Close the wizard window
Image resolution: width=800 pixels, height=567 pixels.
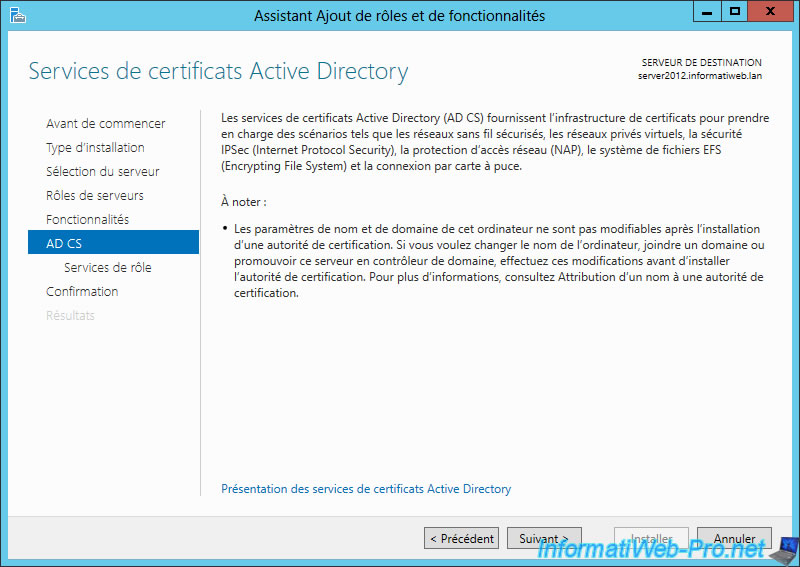click(770, 11)
